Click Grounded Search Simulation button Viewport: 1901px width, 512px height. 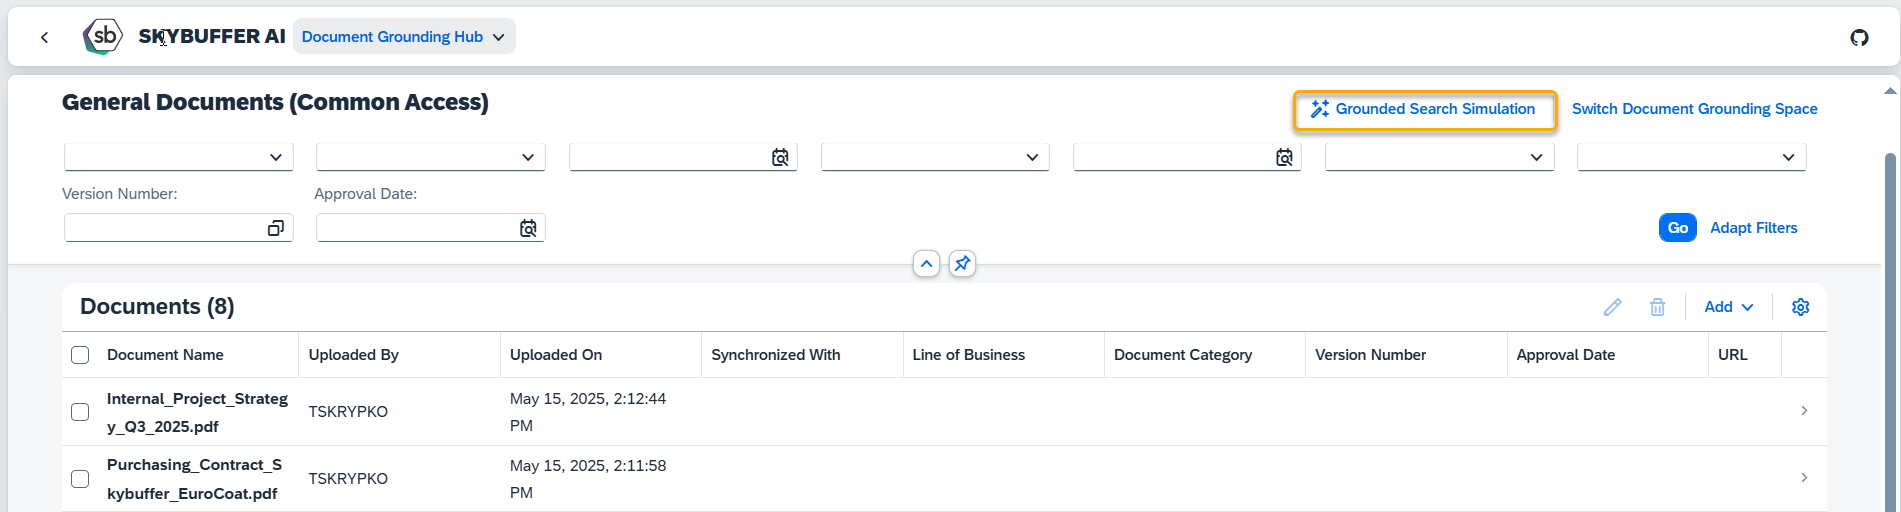click(x=1424, y=109)
